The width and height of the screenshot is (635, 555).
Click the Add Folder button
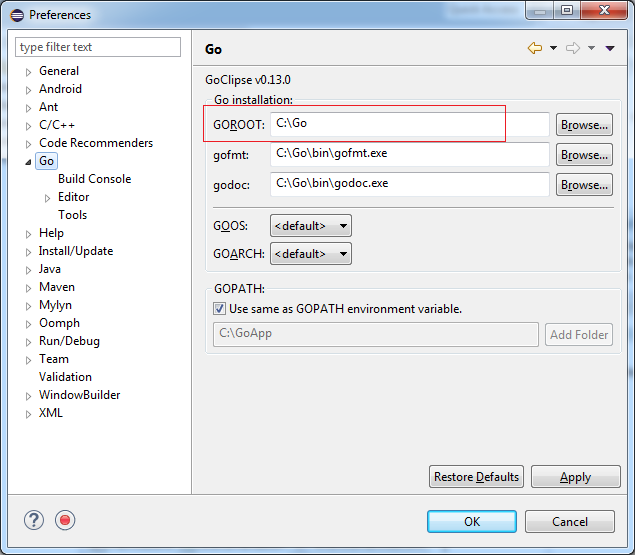point(579,335)
